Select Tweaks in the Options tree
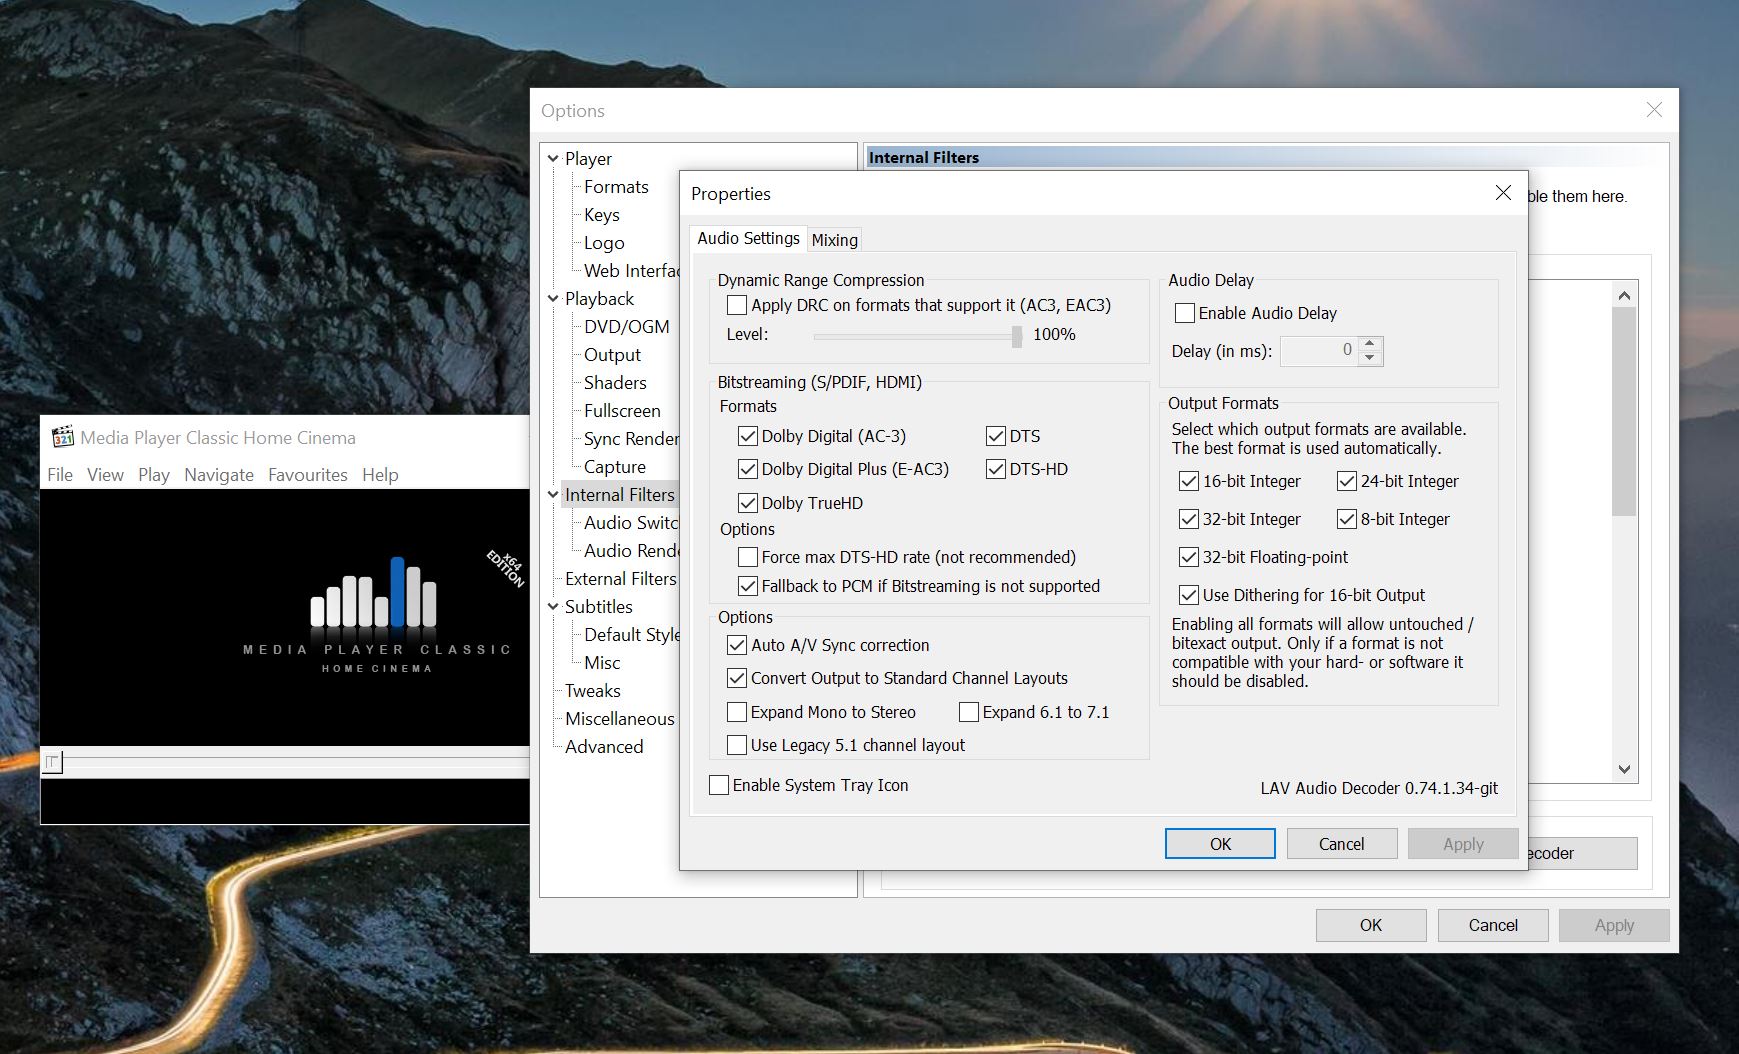The width and height of the screenshot is (1739, 1054). pyautogui.click(x=593, y=690)
